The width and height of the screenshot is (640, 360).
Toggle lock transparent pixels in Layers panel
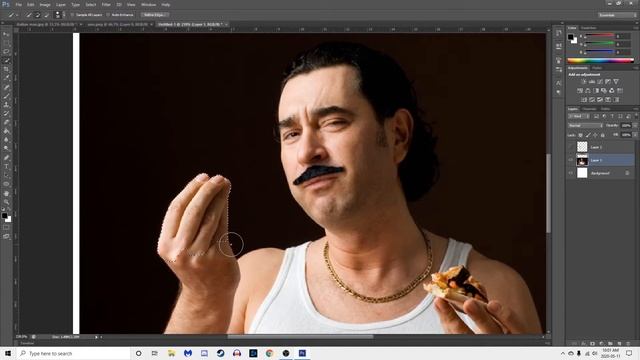580,135
